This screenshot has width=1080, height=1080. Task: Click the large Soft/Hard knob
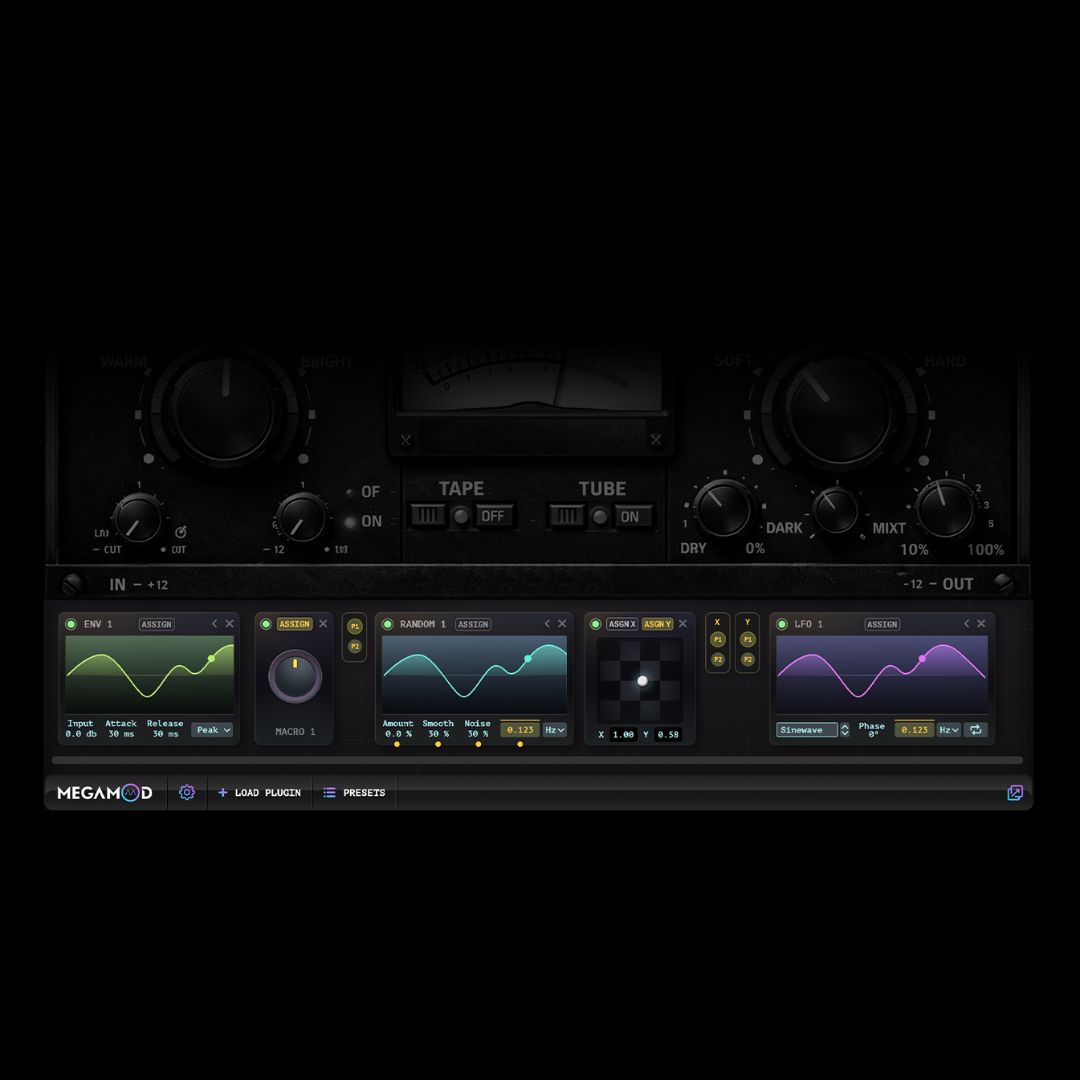coord(838,412)
